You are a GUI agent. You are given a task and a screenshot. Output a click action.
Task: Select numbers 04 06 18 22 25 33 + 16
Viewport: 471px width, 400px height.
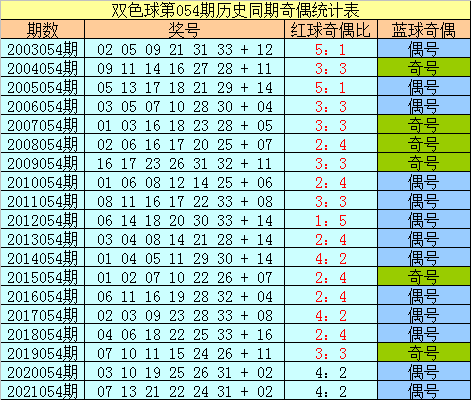[185, 334]
